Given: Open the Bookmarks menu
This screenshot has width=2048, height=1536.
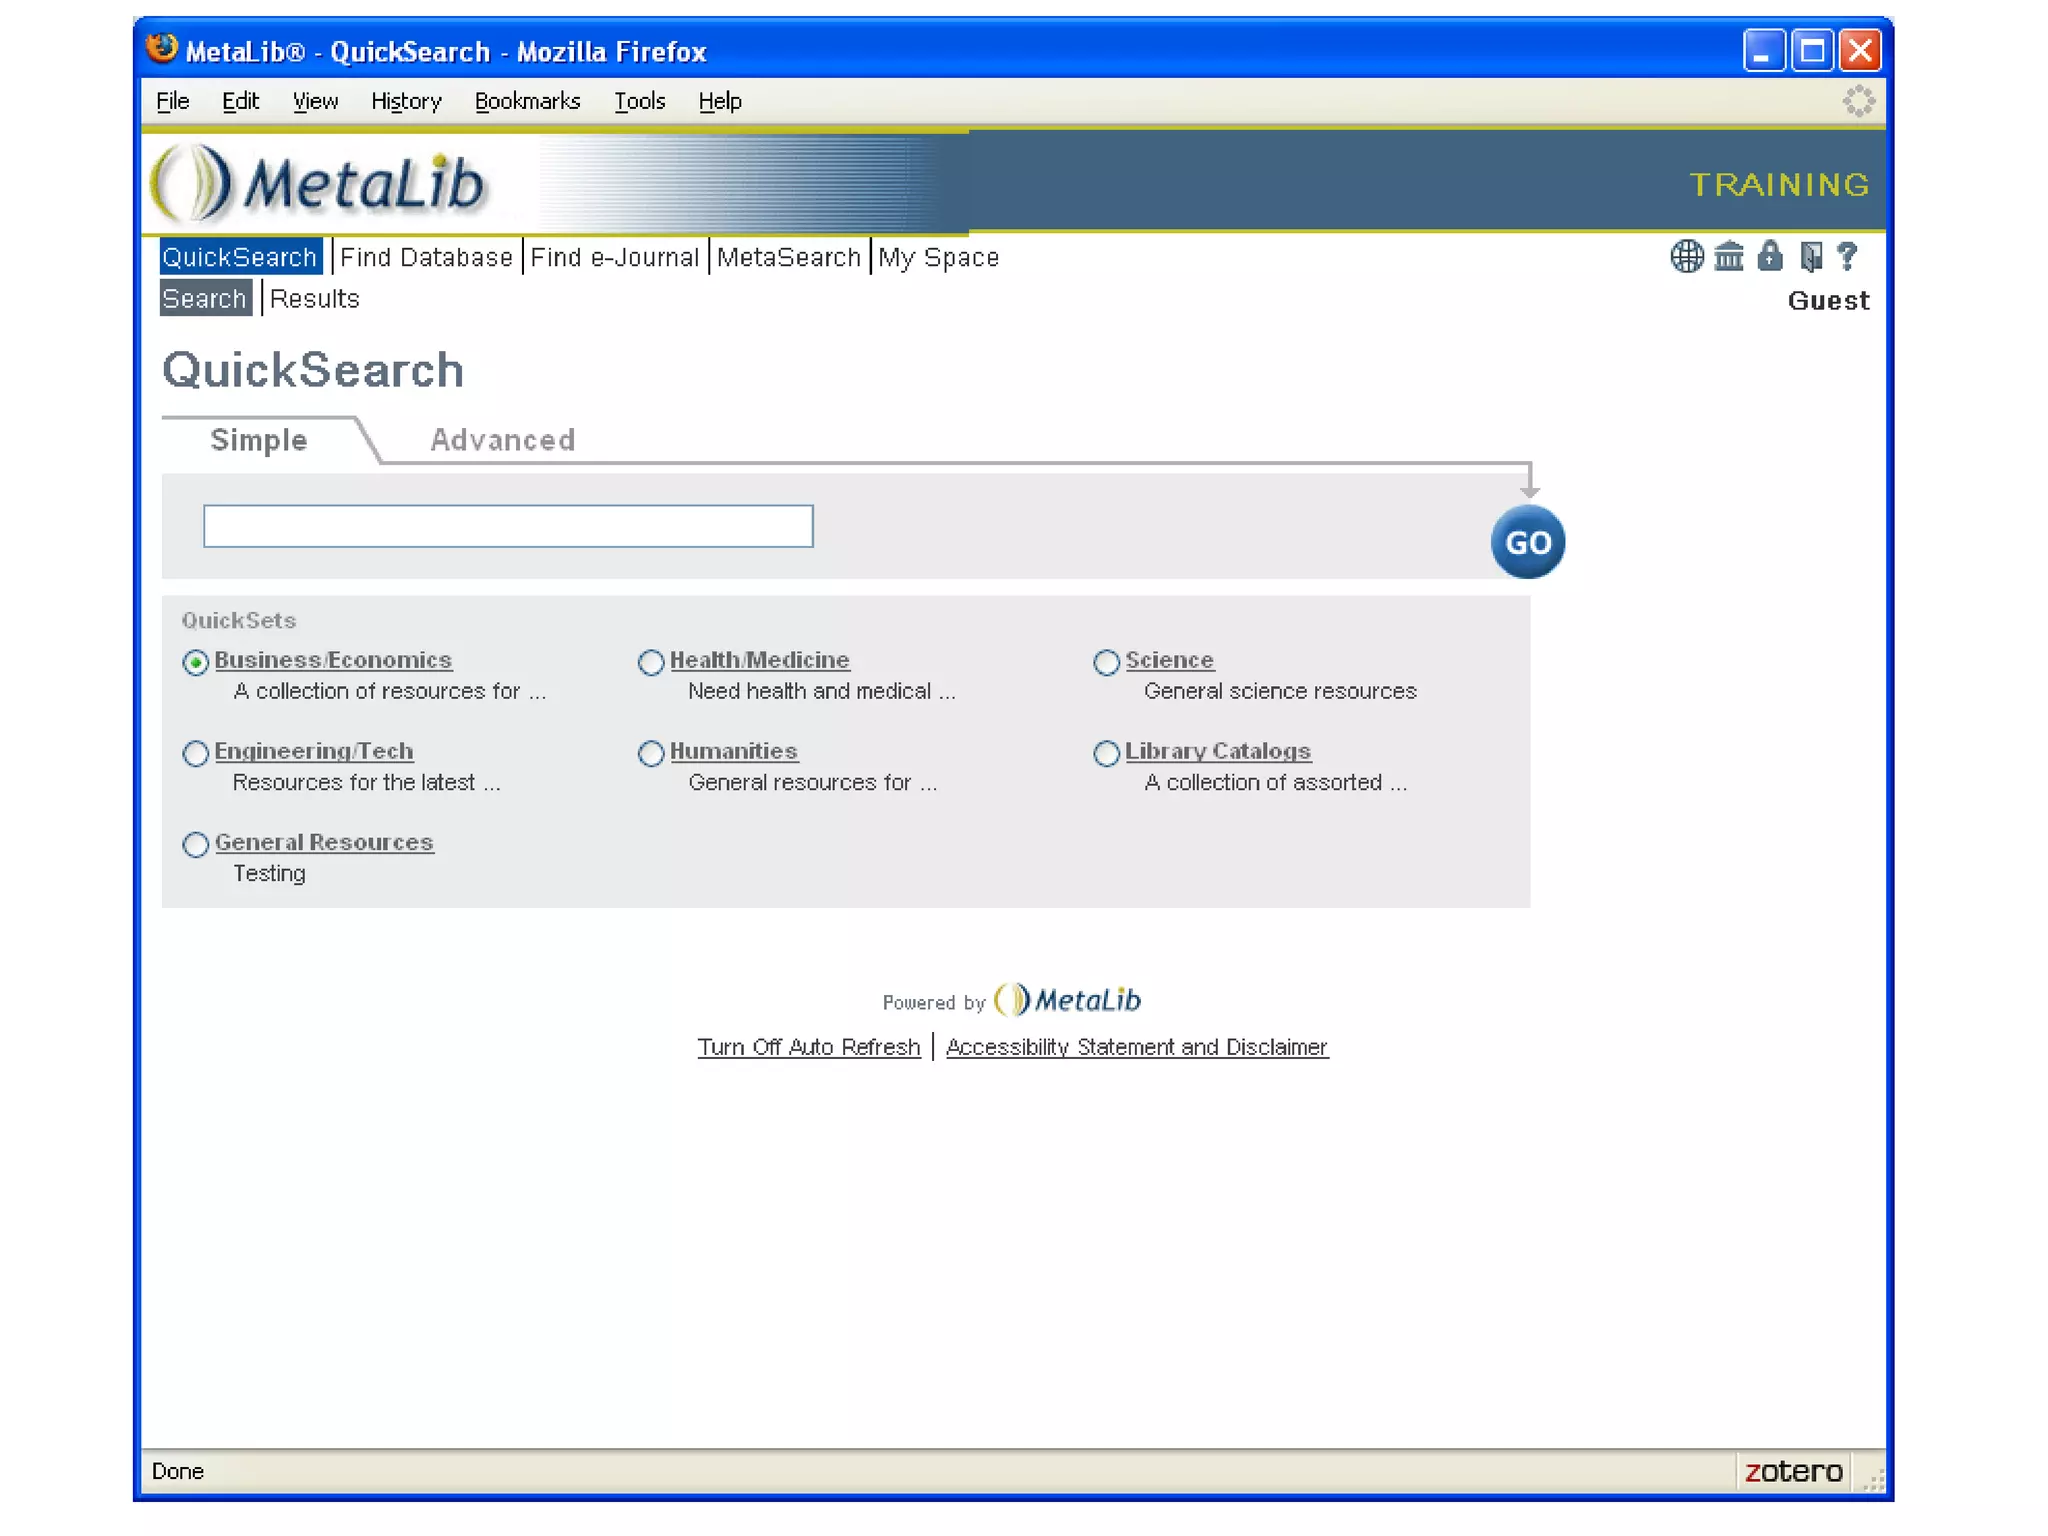Looking at the screenshot, I should click(x=527, y=101).
